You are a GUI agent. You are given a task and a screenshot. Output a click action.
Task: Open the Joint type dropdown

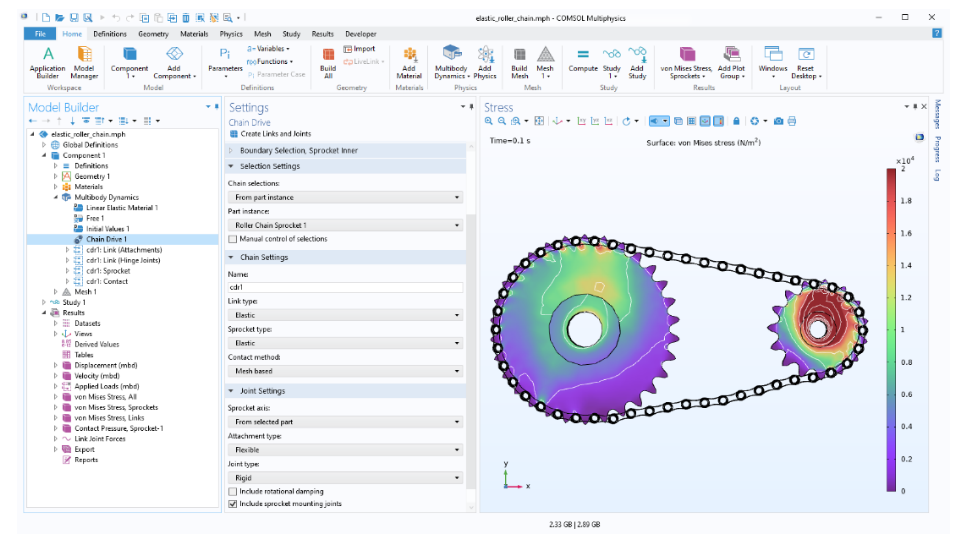point(345,478)
